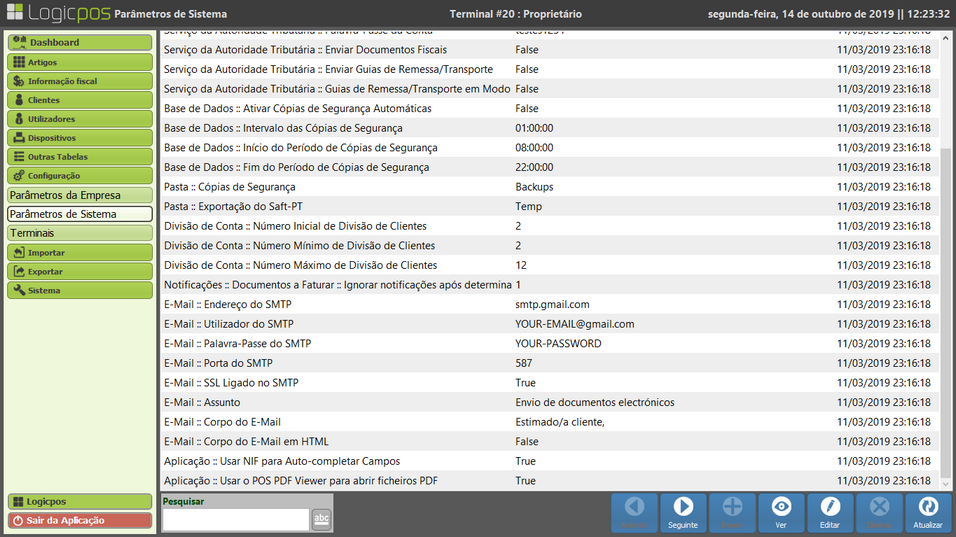The height and width of the screenshot is (537, 956).
Task: Refresh the list with the Atualizar icon
Action: click(x=928, y=507)
